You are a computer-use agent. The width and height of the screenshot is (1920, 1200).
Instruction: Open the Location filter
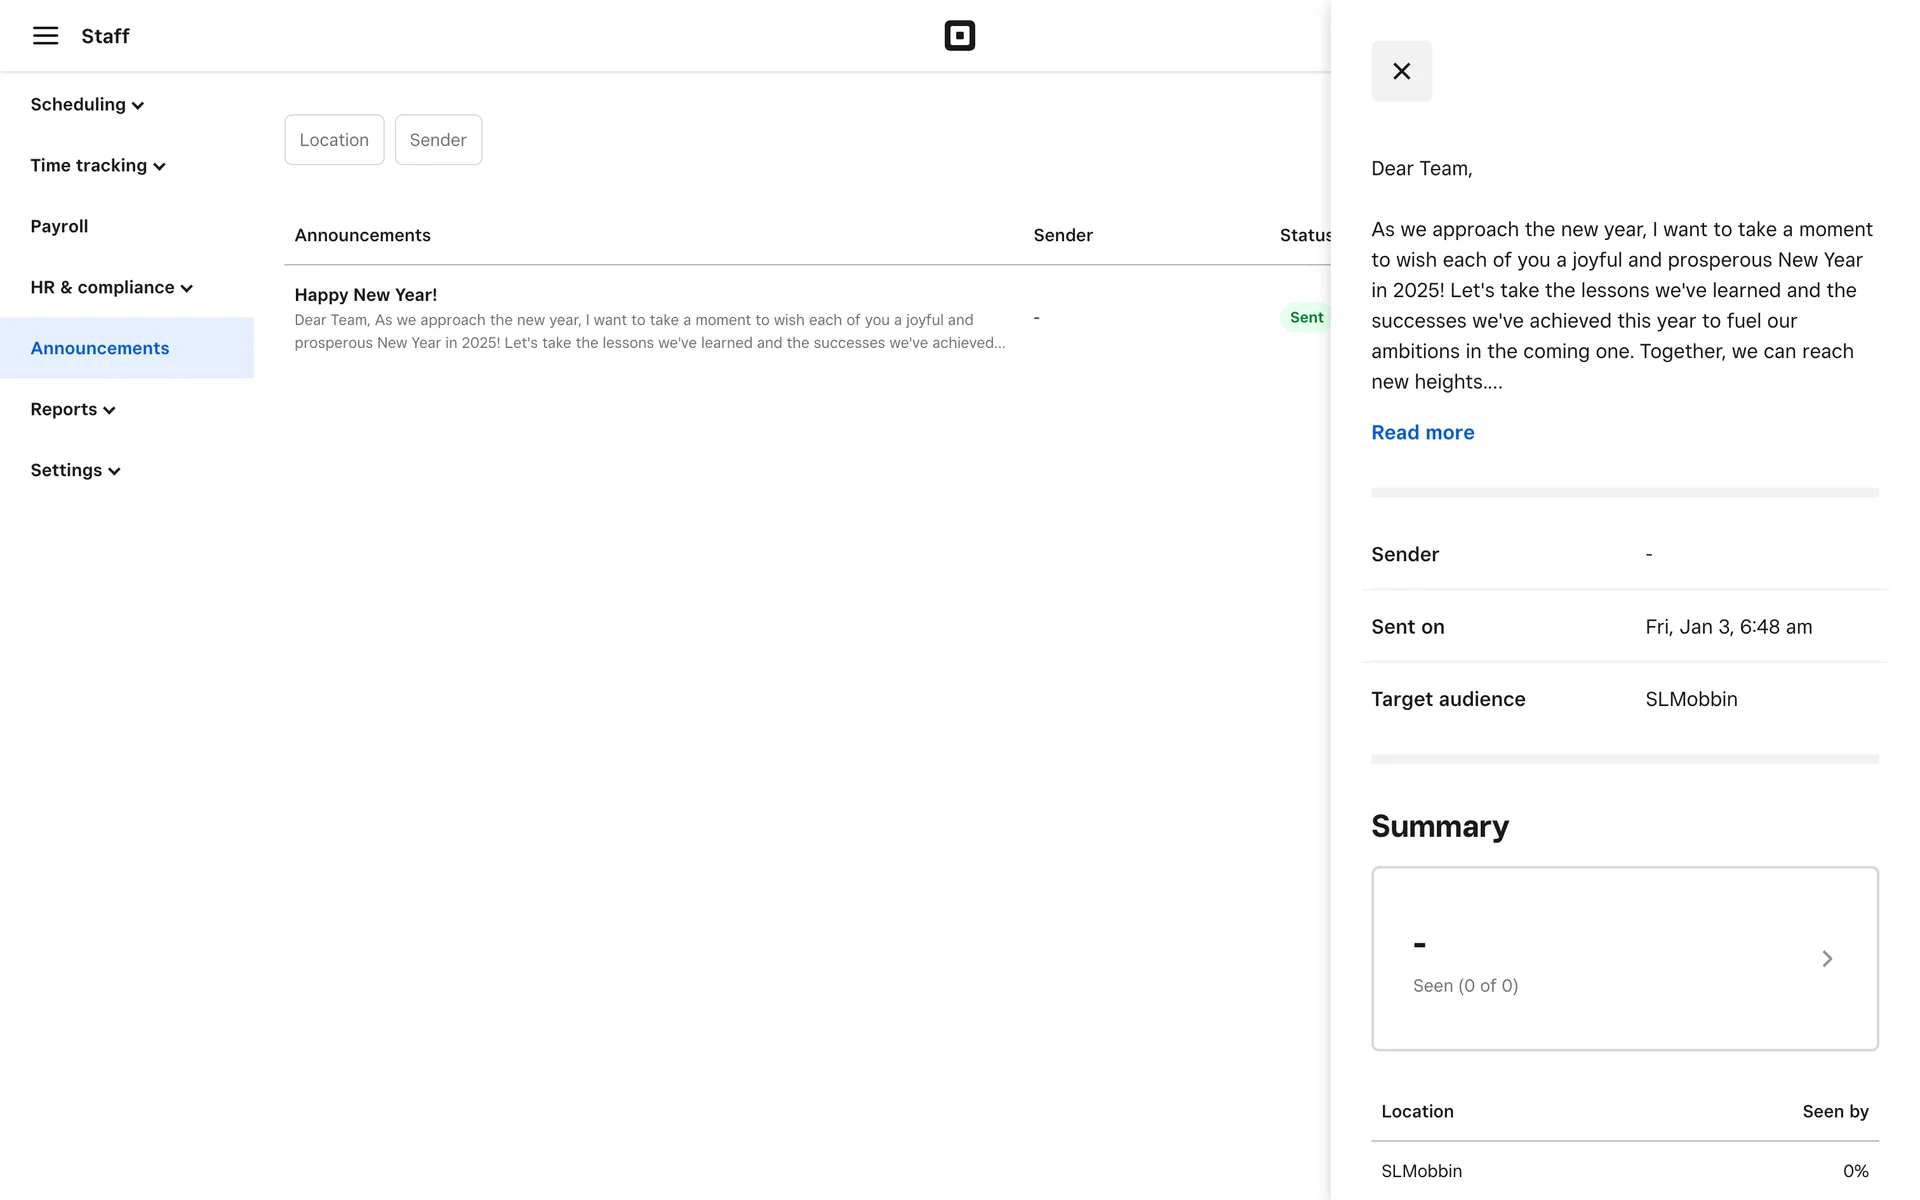[334, 140]
